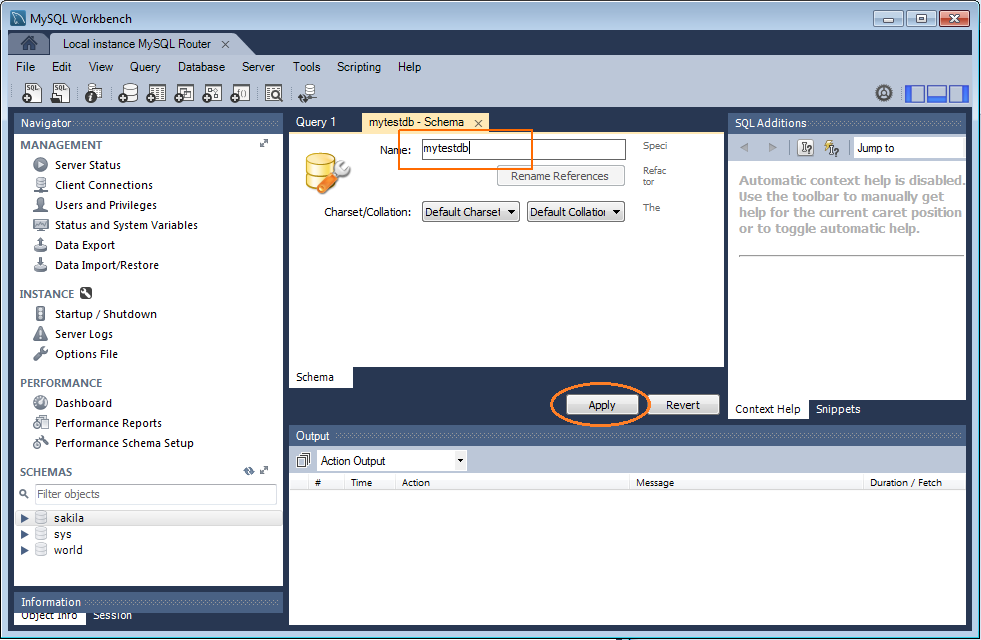The height and width of the screenshot is (640, 981).
Task: Click the INSTANCE wrench icon
Action: click(86, 293)
